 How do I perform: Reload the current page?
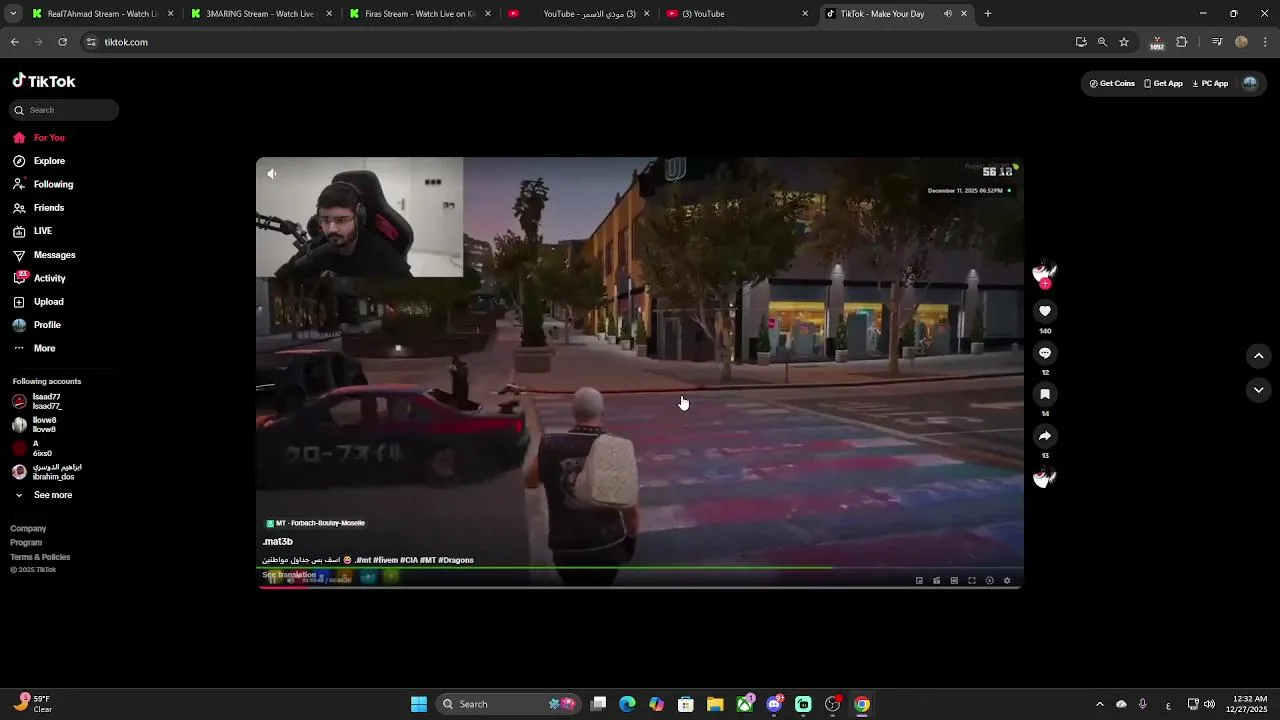click(x=62, y=42)
